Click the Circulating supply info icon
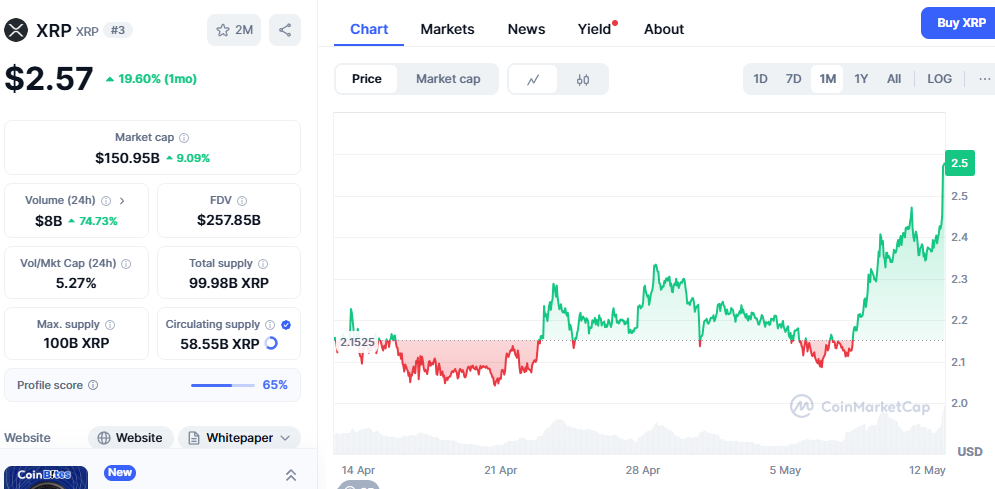 270,325
